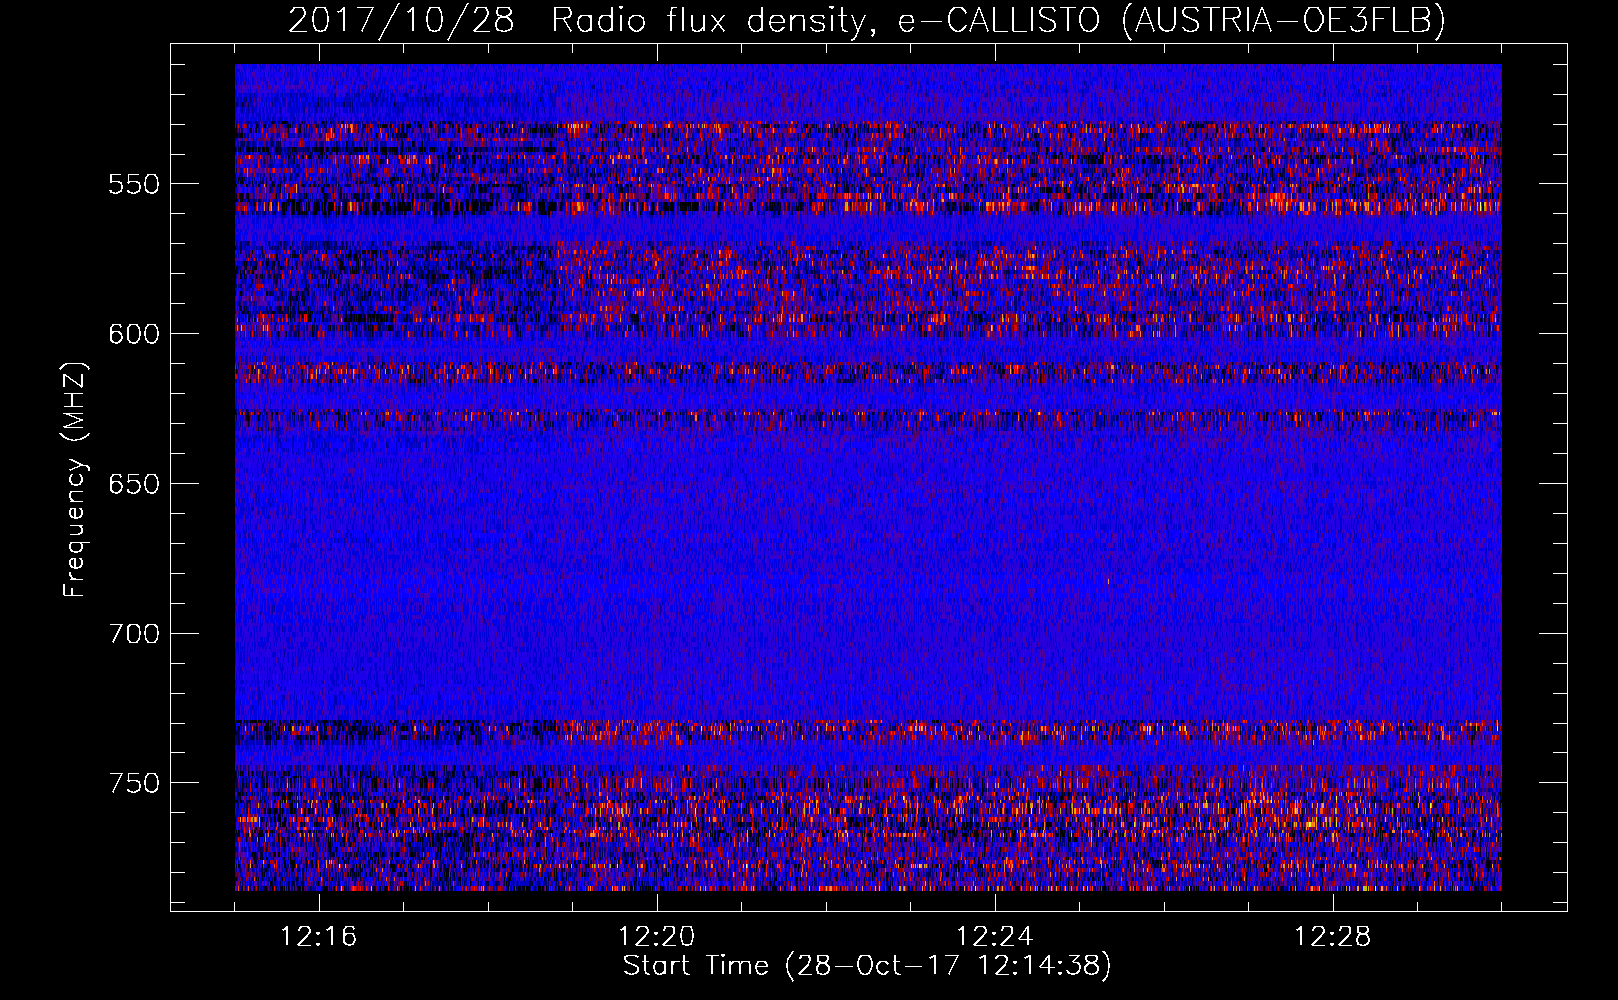The height and width of the screenshot is (1000, 1618).
Task: Click the 12:28 time tick label
Action: (1333, 937)
